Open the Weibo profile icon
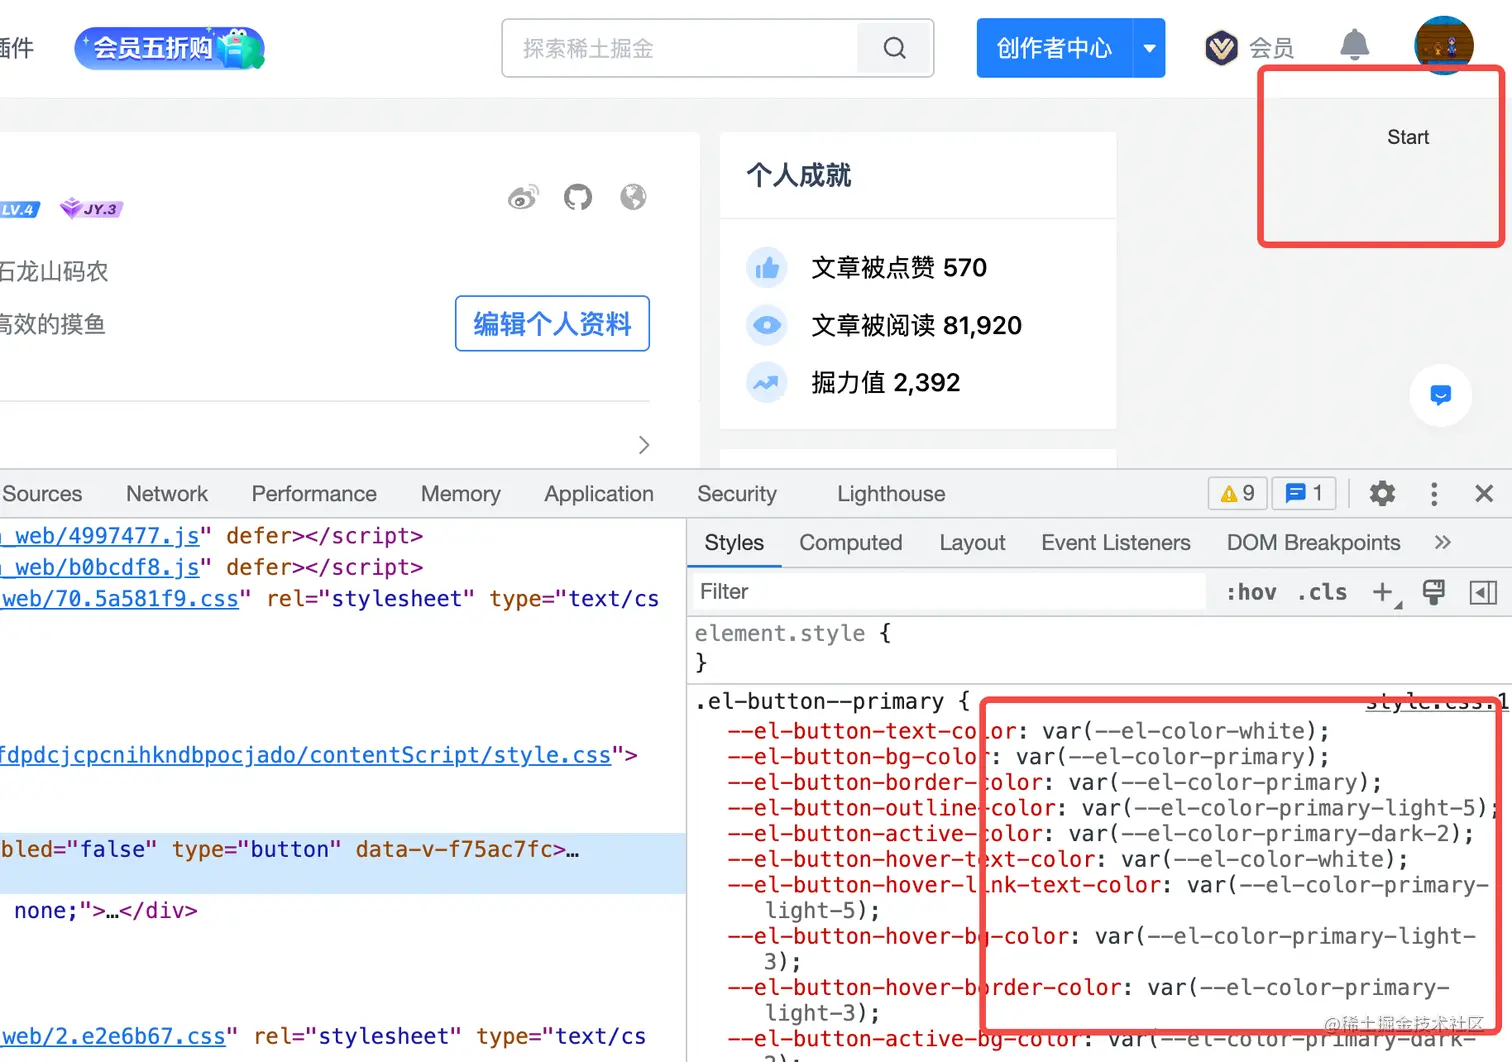Viewport: 1512px width, 1062px height. (x=523, y=197)
